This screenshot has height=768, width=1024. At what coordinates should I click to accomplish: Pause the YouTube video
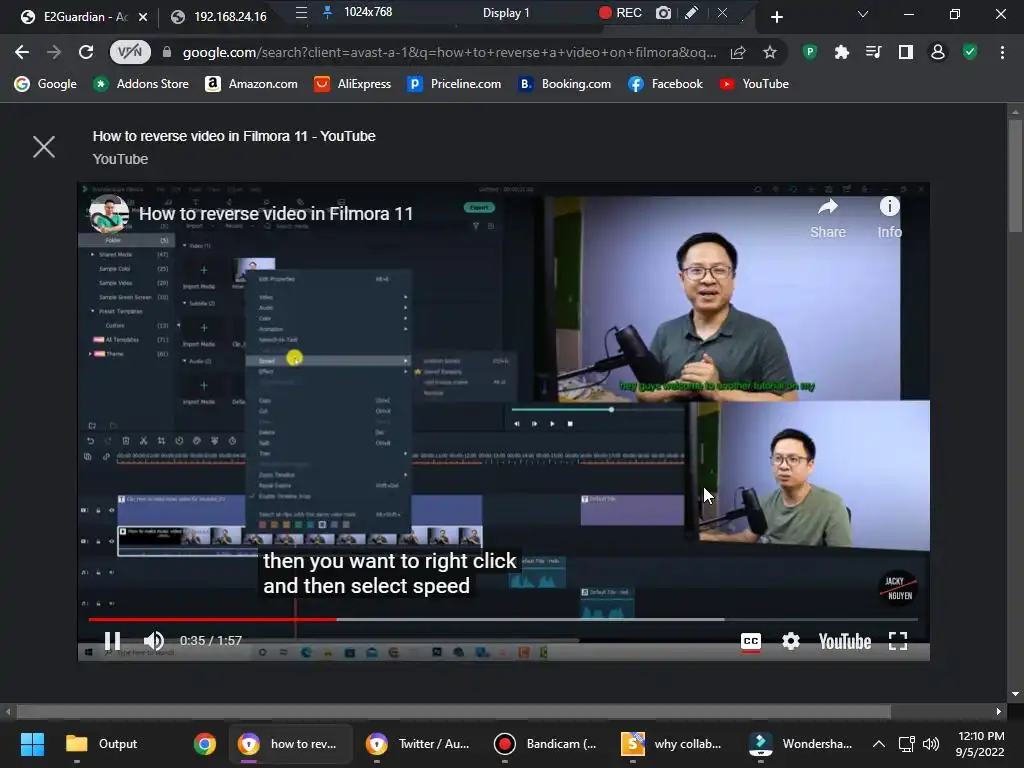(112, 641)
